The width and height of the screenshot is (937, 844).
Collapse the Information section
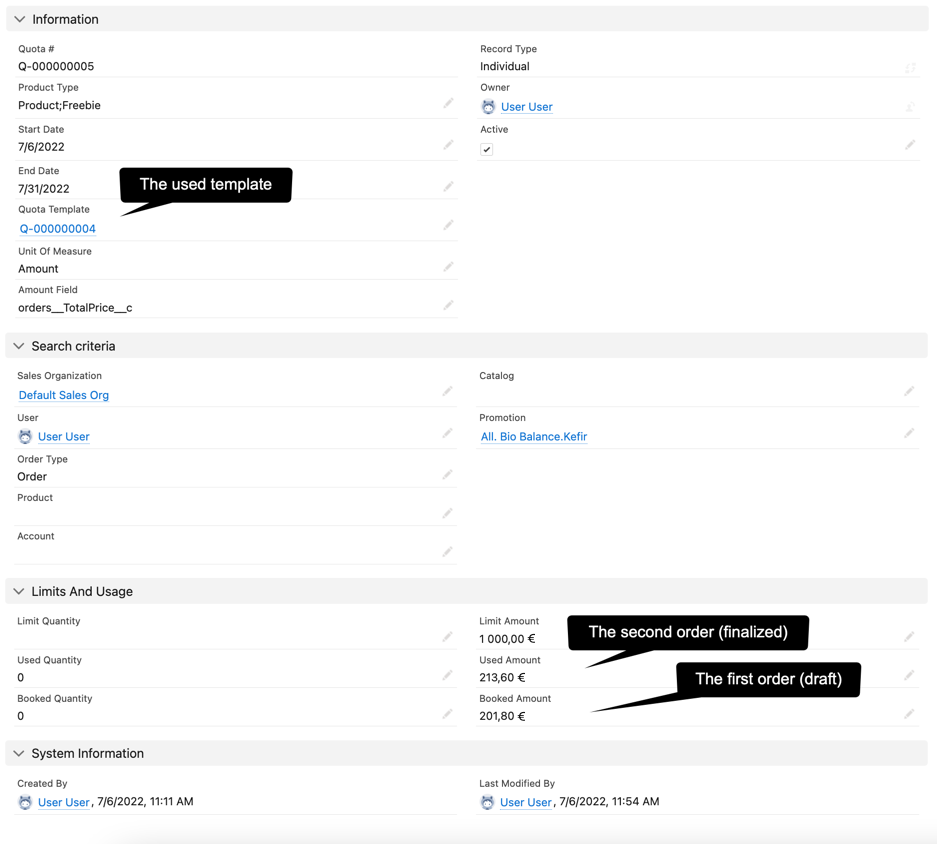click(x=20, y=19)
